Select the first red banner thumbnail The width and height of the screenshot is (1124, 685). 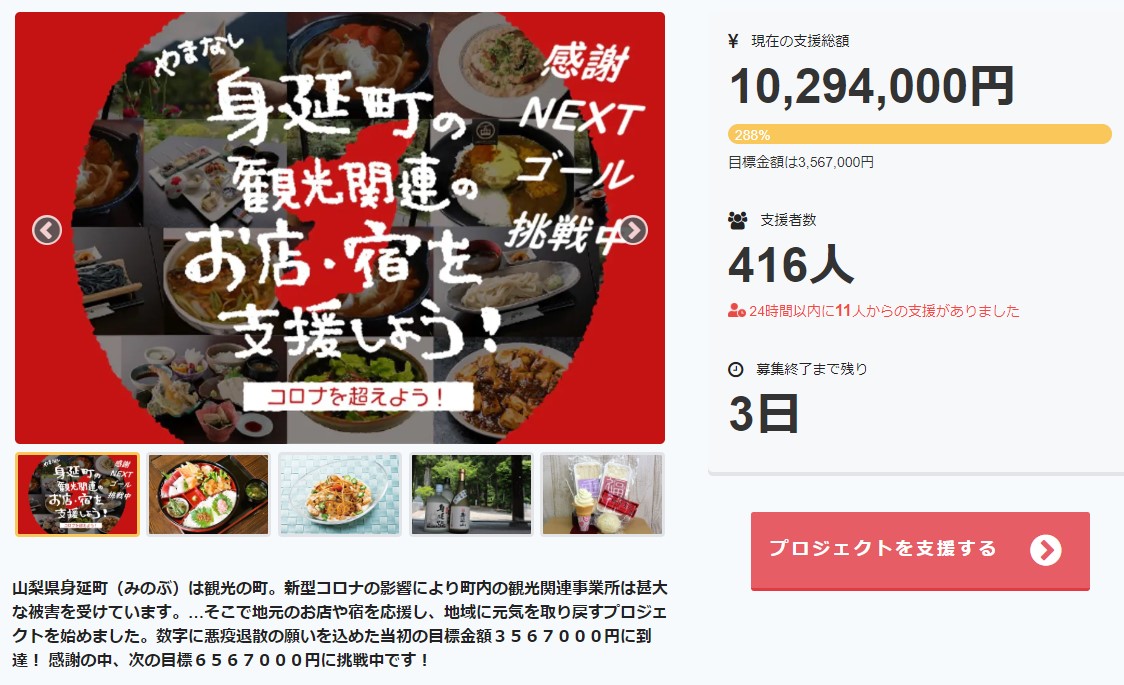click(77, 494)
